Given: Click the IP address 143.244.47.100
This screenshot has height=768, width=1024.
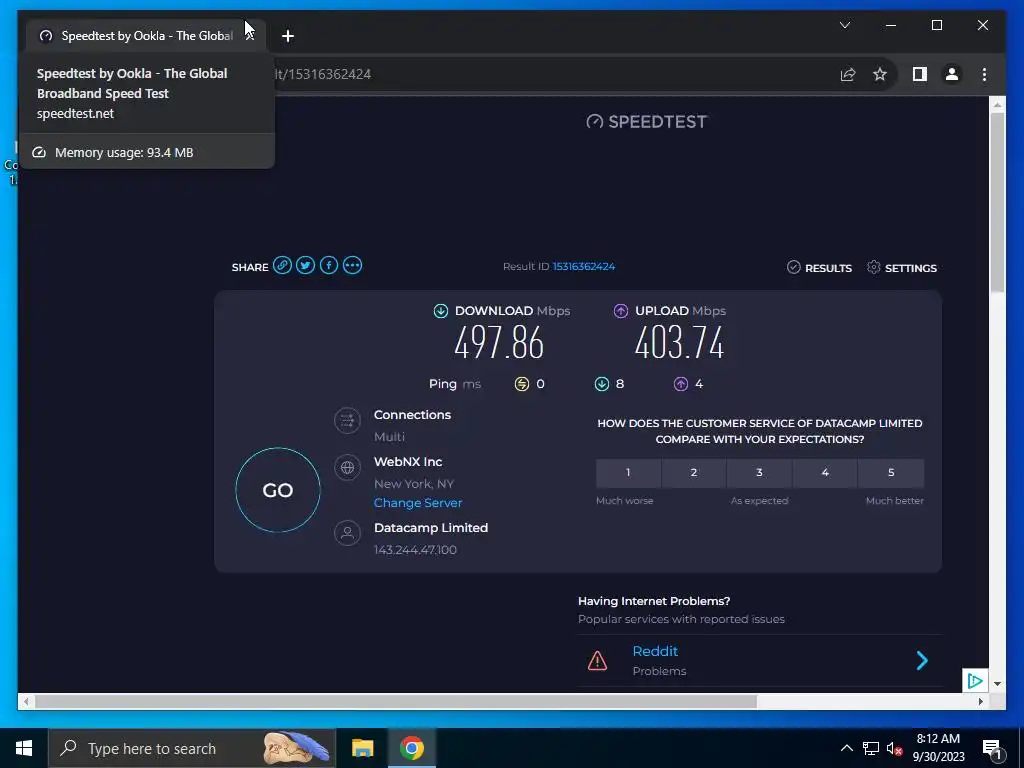Looking at the screenshot, I should [415, 550].
